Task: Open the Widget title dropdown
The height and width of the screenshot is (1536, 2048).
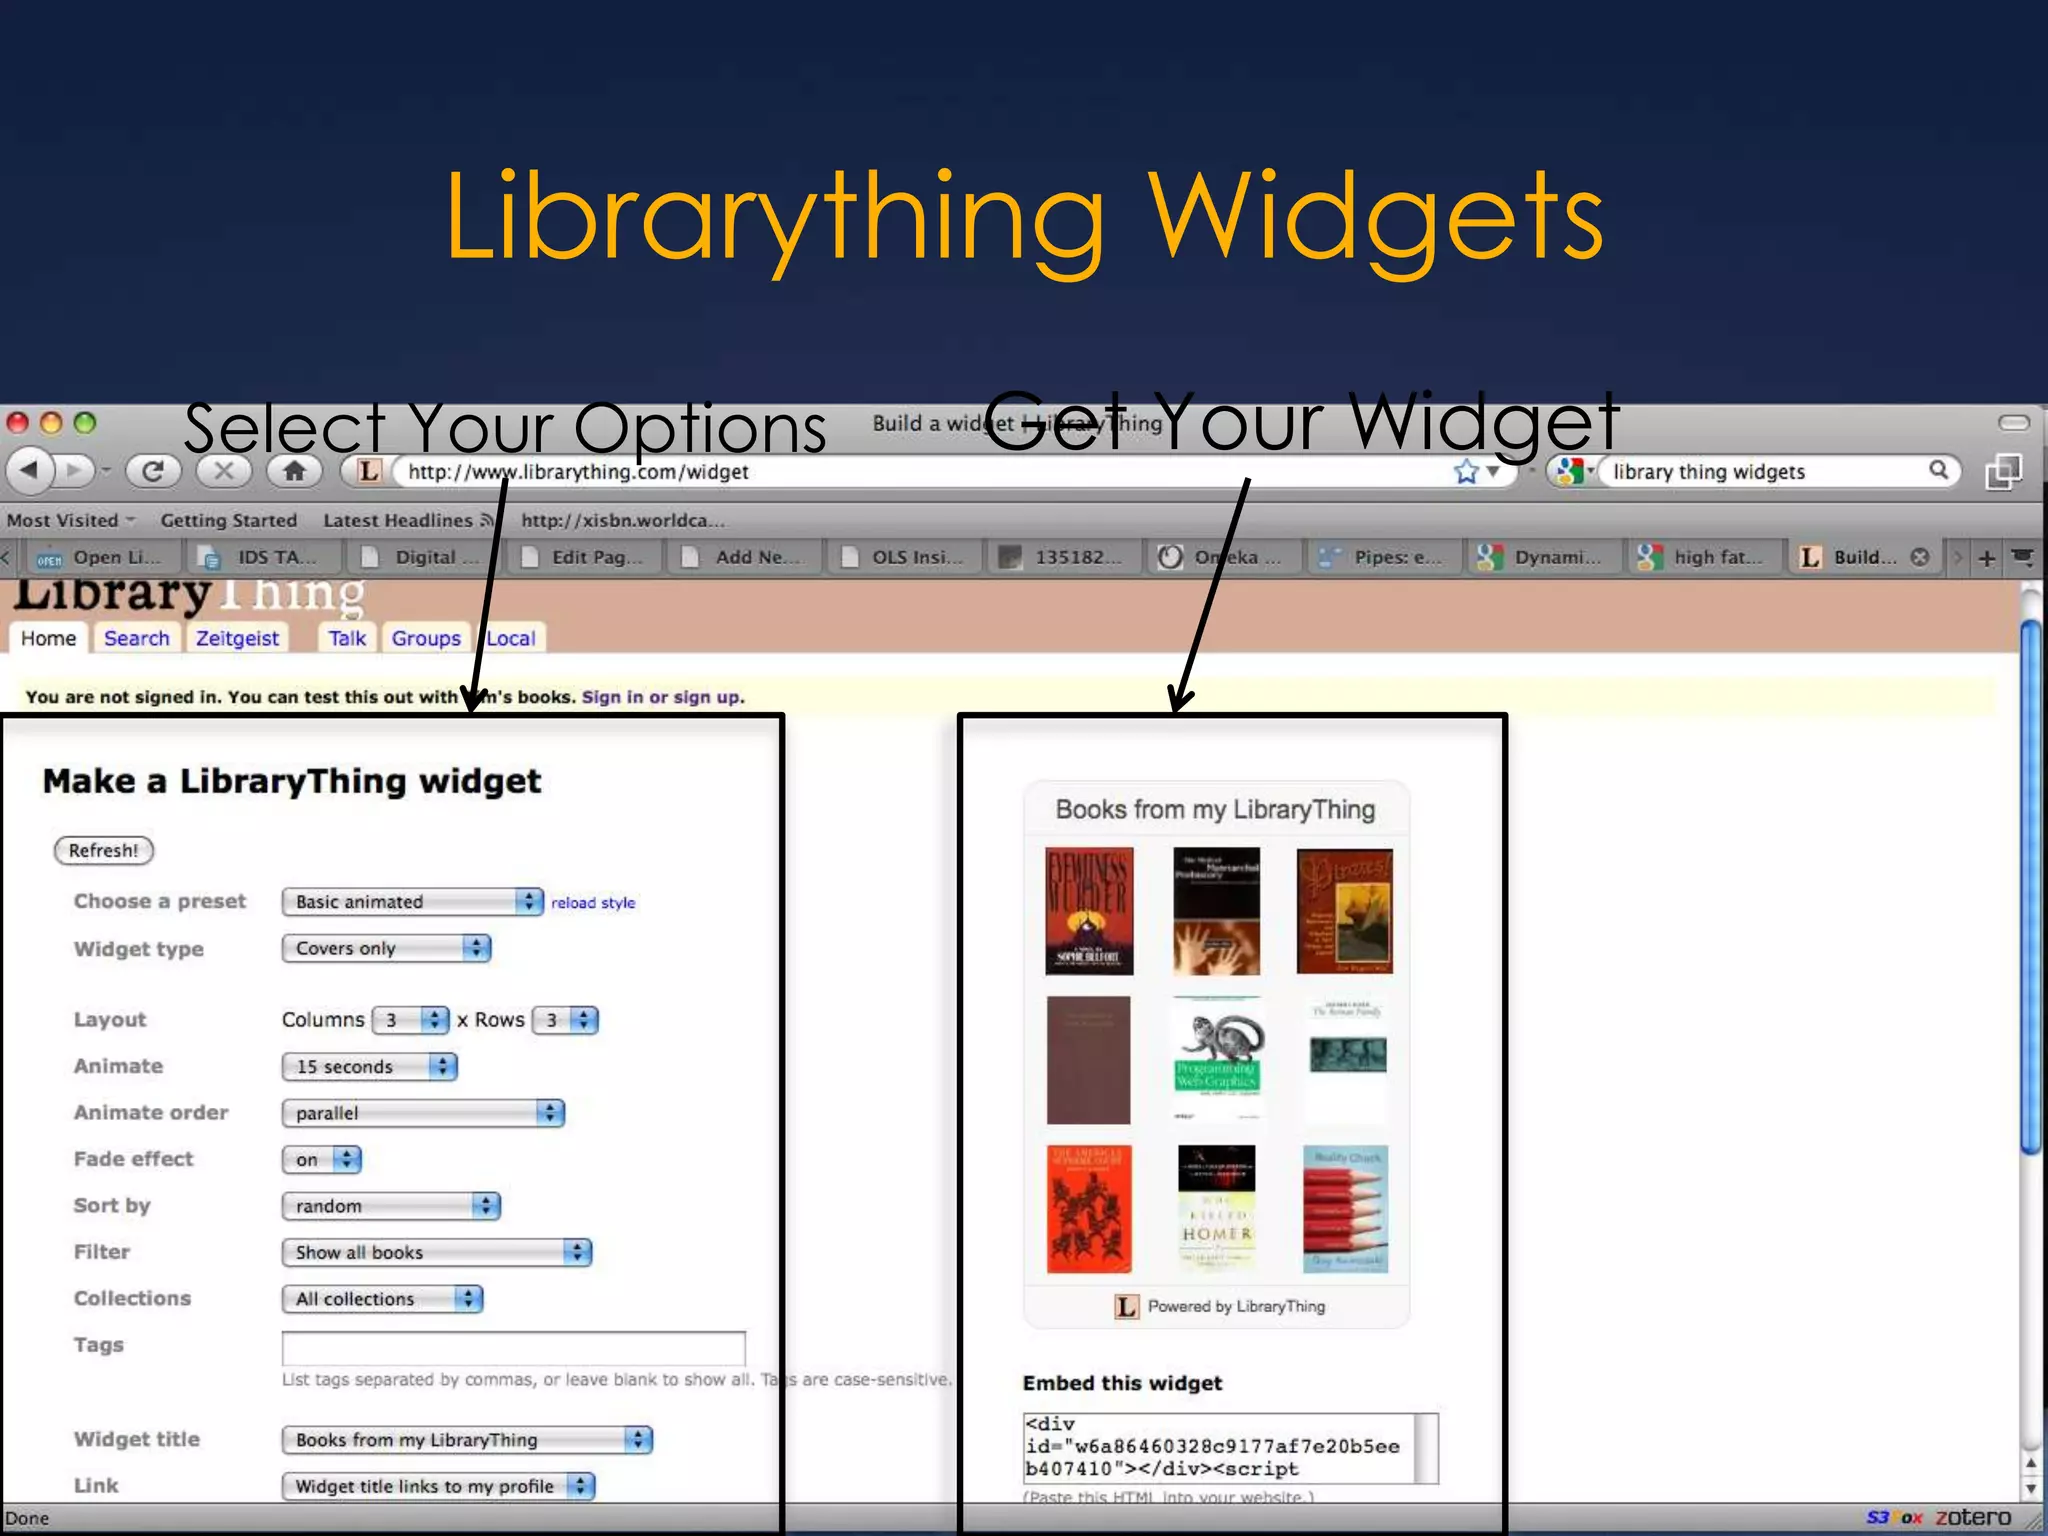Action: pyautogui.click(x=467, y=1440)
